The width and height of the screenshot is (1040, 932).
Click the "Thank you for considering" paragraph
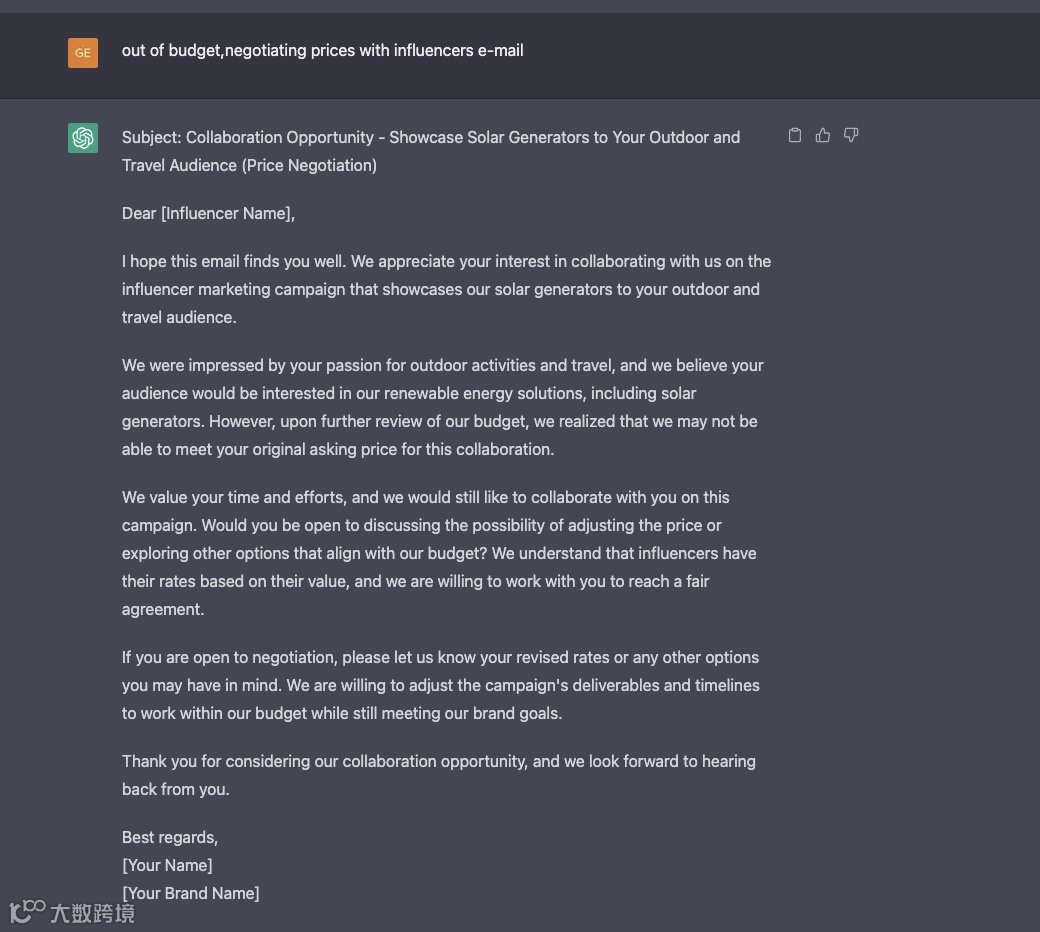(438, 775)
